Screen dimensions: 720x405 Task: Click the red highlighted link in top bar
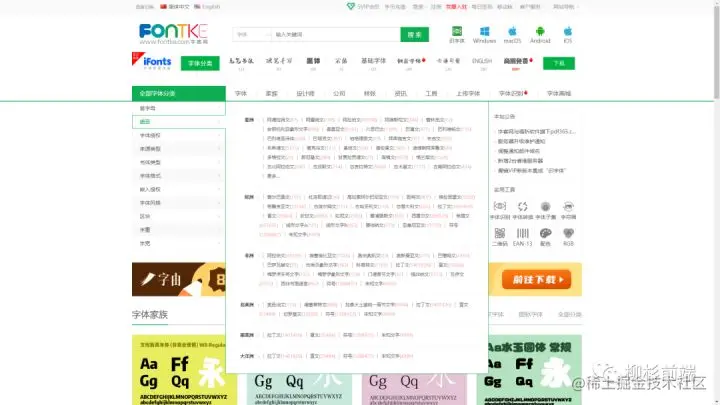(456, 6)
